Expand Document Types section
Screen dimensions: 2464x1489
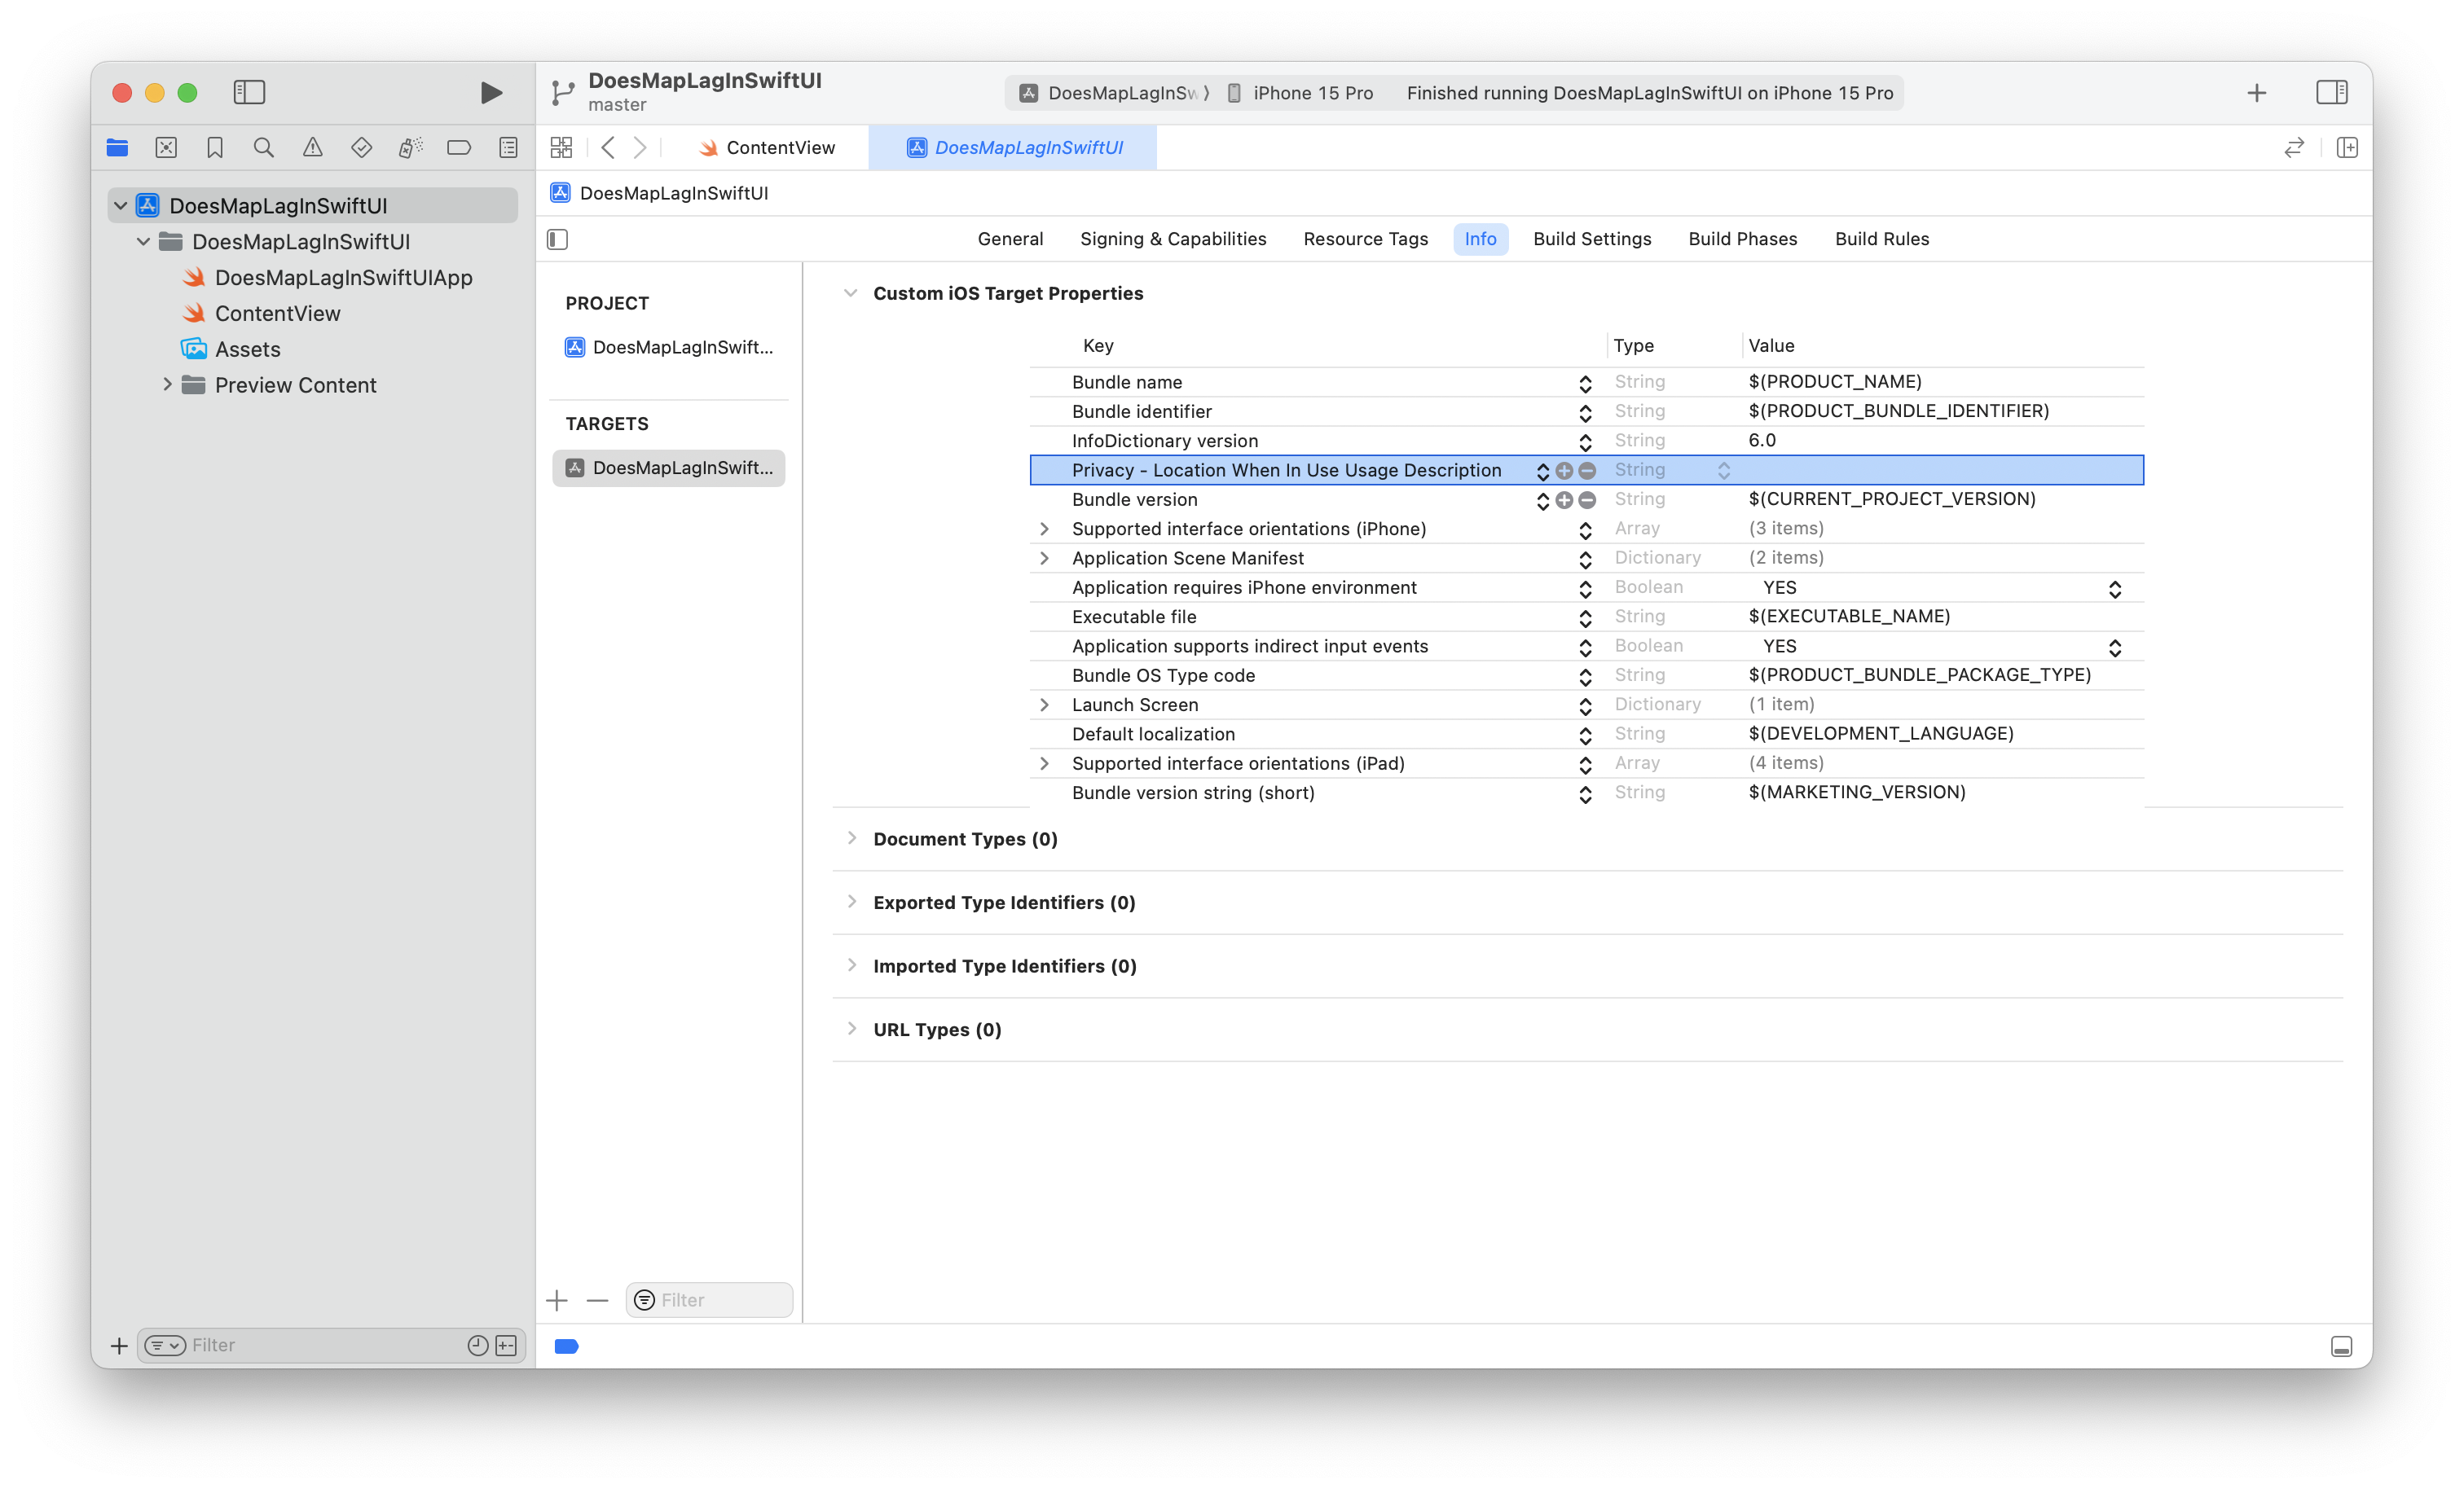851,838
